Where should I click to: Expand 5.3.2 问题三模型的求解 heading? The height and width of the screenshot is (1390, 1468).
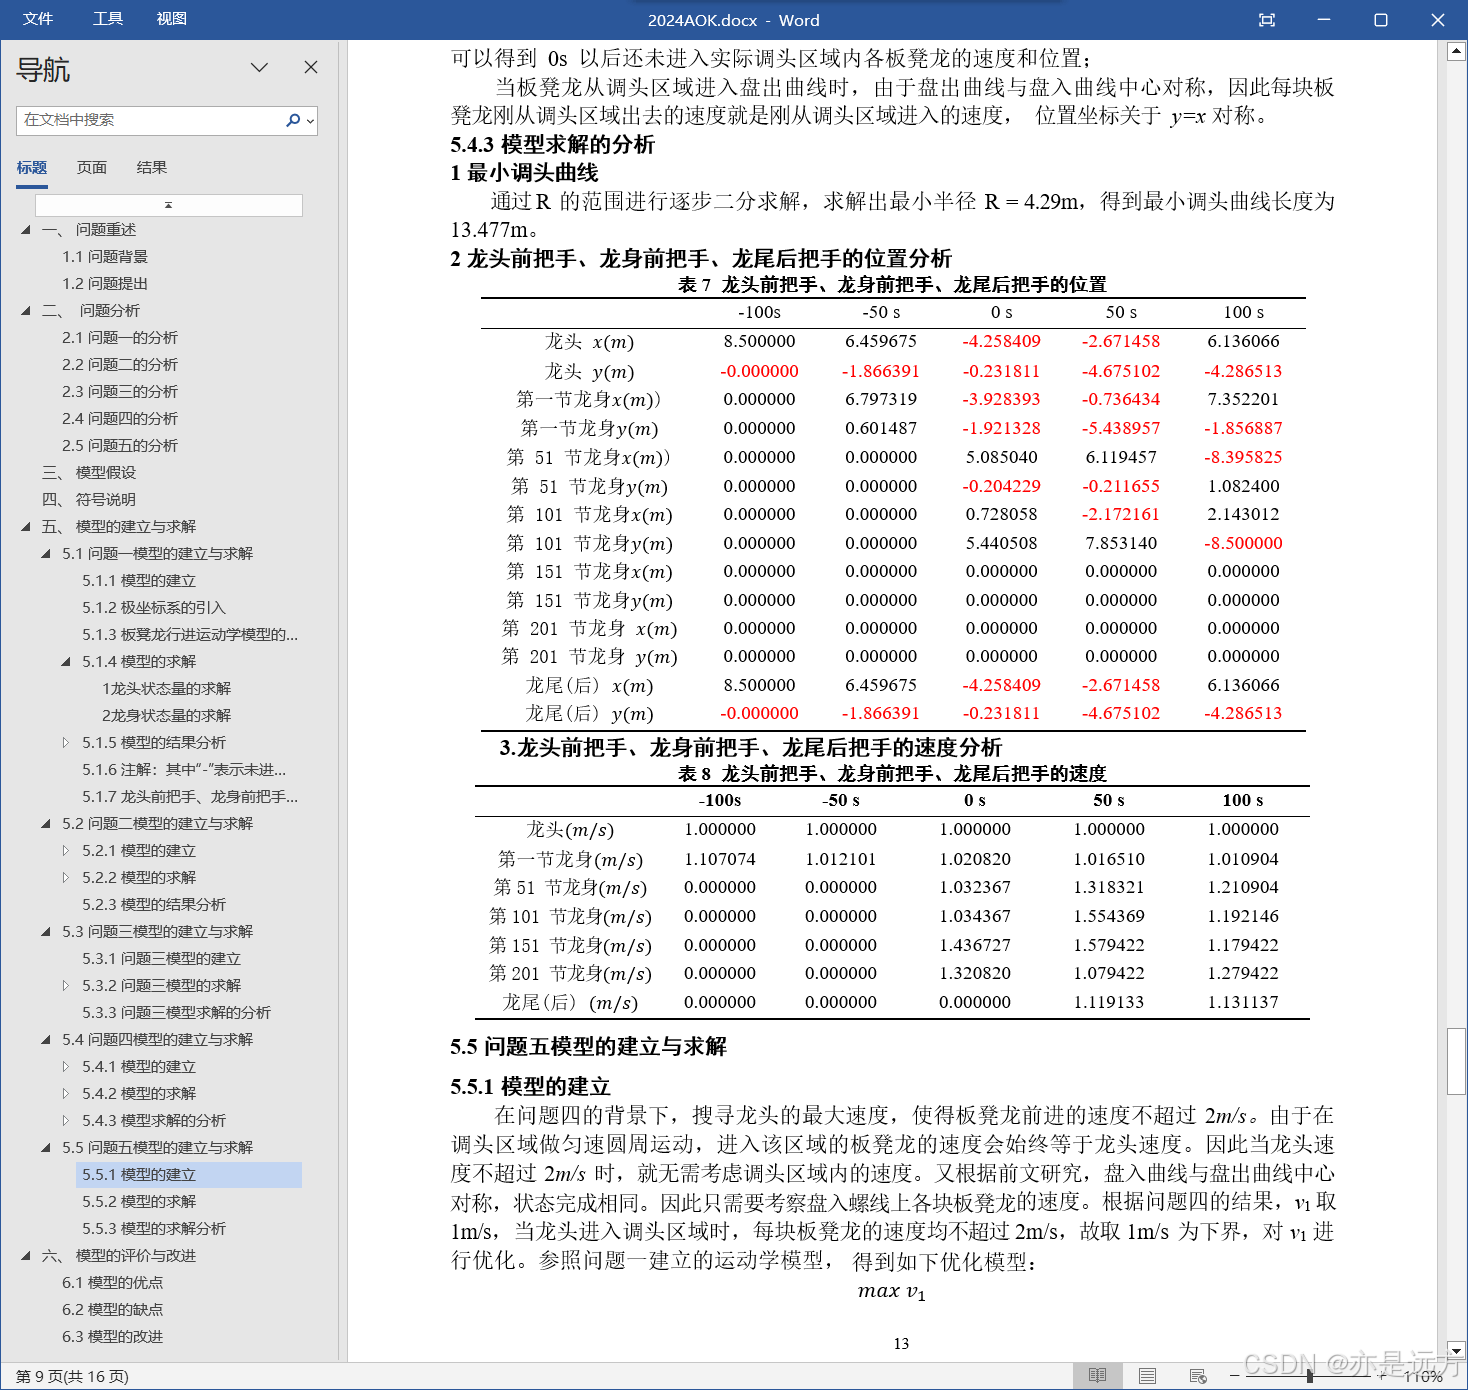click(x=66, y=986)
